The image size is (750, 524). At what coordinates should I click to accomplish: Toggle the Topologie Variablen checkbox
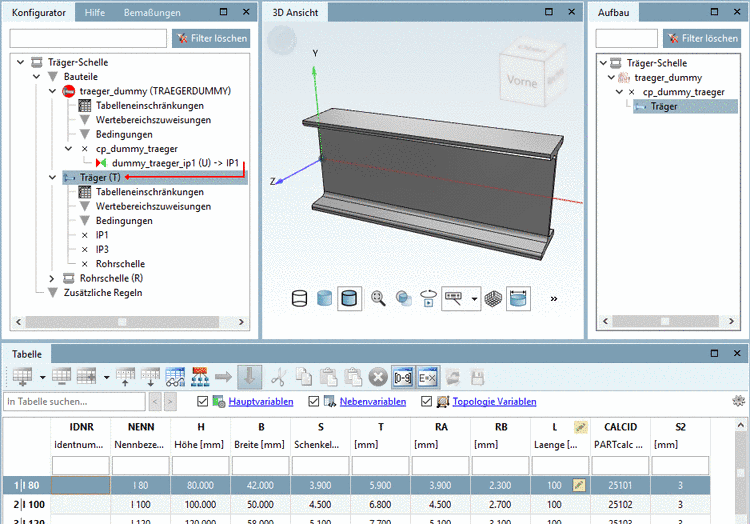tap(427, 402)
